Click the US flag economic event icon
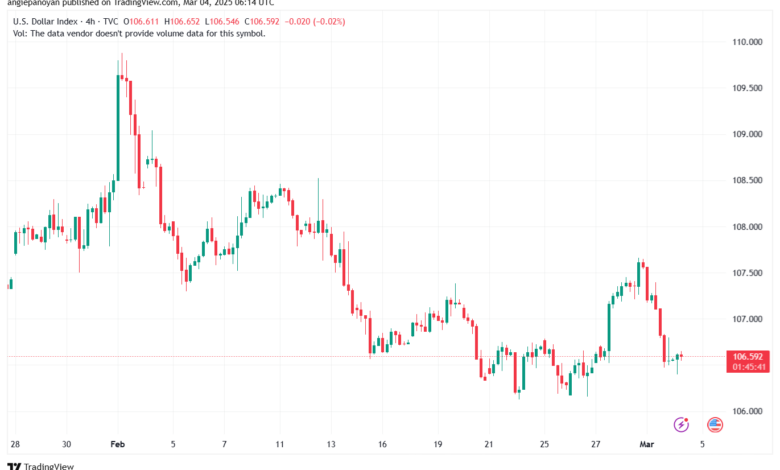This screenshot has width=780, height=470. point(715,425)
